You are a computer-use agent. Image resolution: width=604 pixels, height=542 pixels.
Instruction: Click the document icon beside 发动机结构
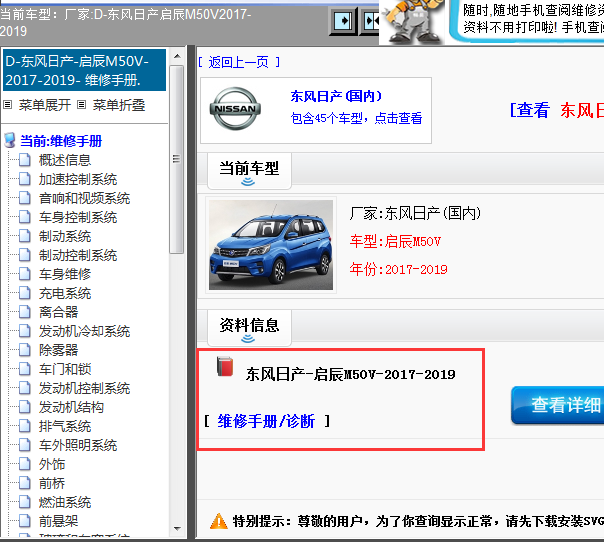point(25,407)
